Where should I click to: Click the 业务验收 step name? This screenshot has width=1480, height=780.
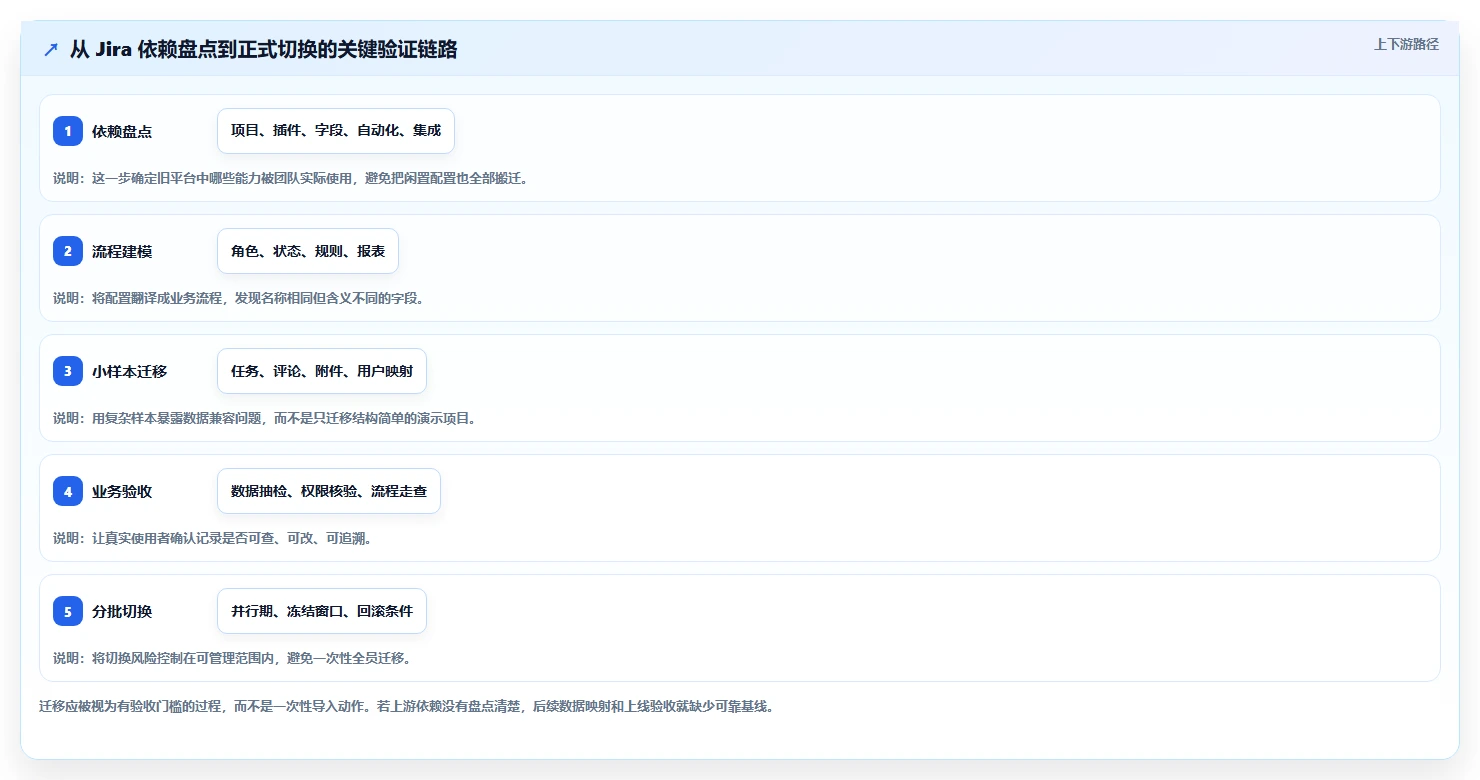coord(122,491)
